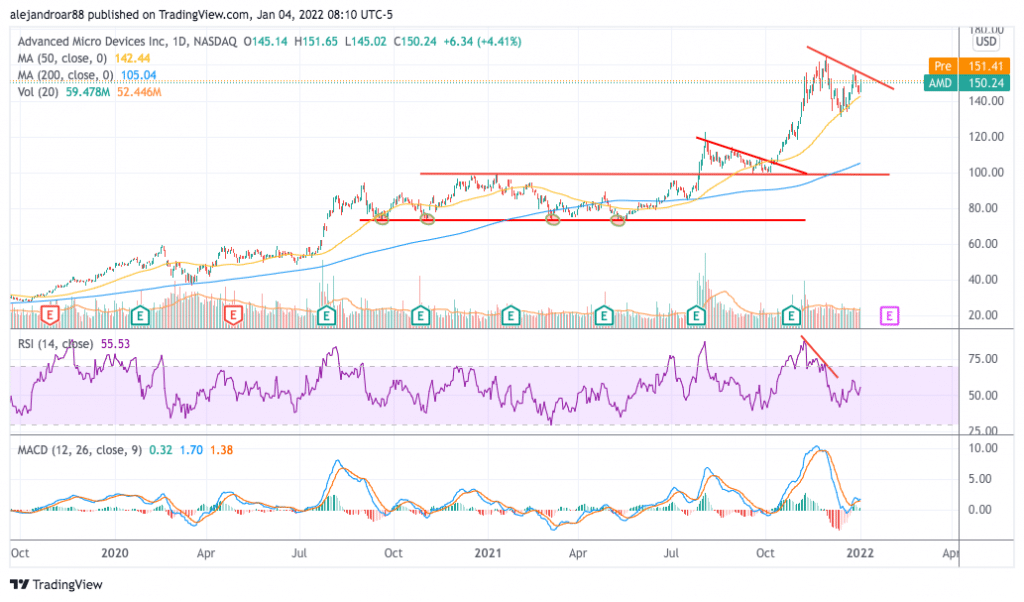Select the MACD (12, 26, close, 9) legend
The width and height of the screenshot is (1024, 602).
tap(80, 450)
